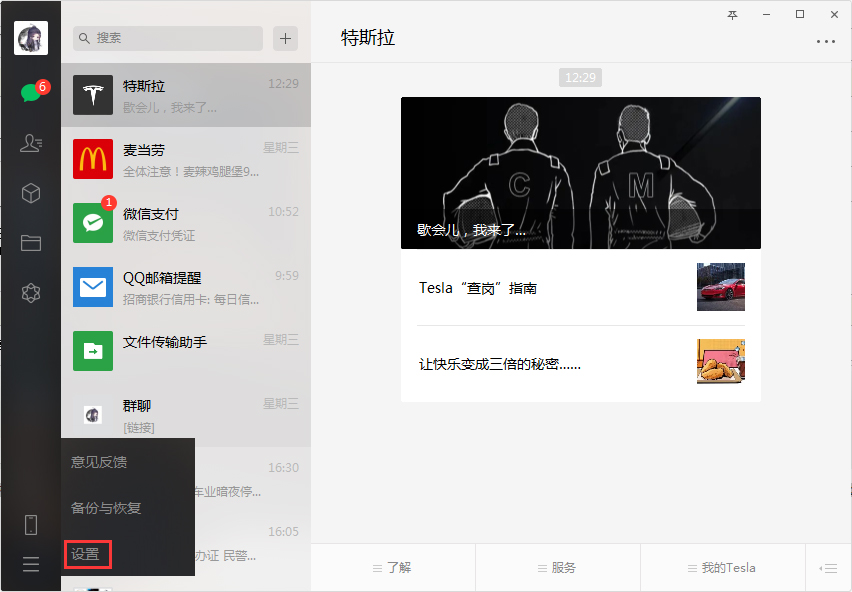
Task: Open the Mini Programs panel icon
Action: coord(30,292)
